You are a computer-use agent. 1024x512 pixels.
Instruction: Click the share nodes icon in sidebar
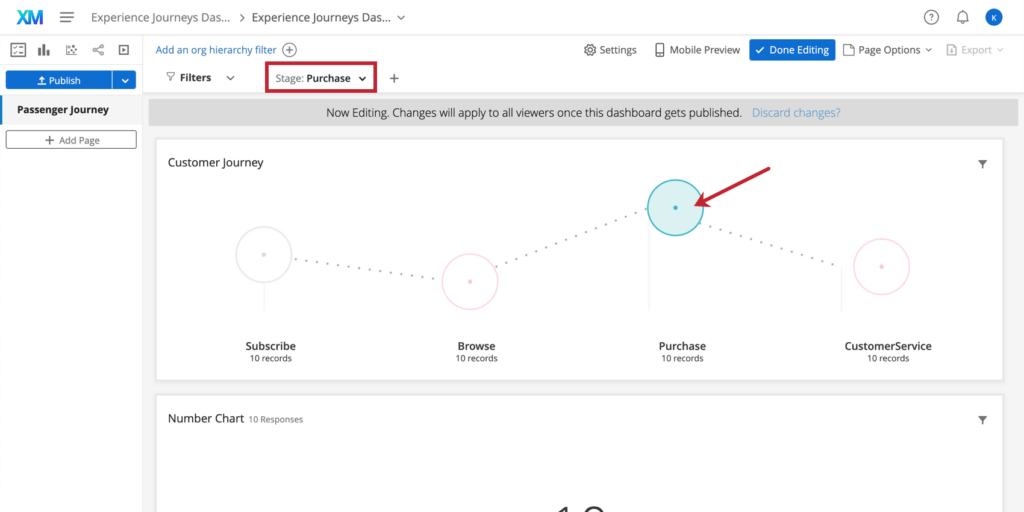coord(98,50)
